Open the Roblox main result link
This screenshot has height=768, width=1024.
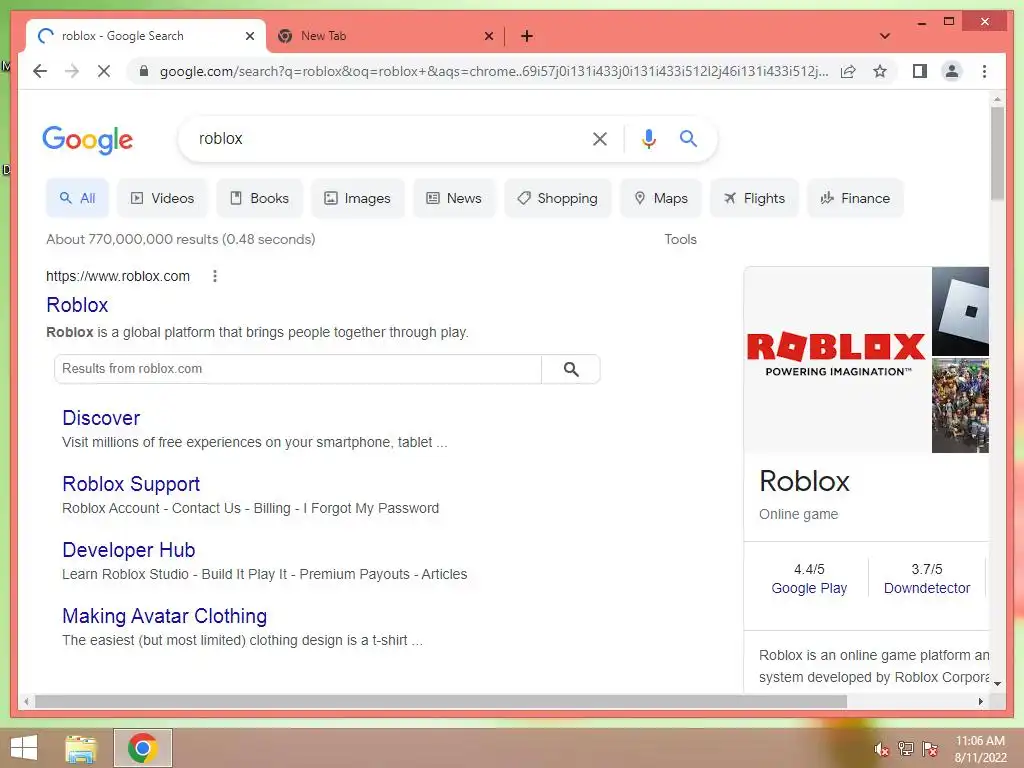77,305
